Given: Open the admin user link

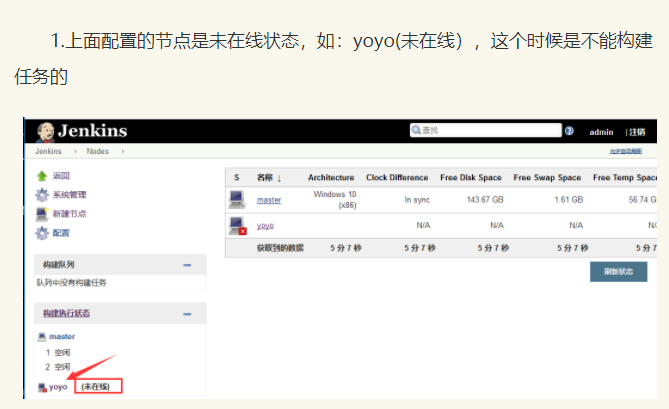Looking at the screenshot, I should tap(601, 132).
